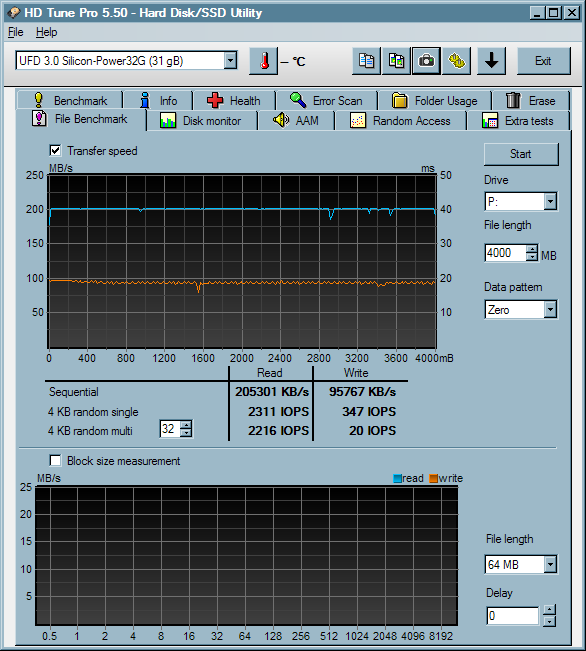Switch to the Erase tab
This screenshot has width=586, height=651.
[x=531, y=100]
